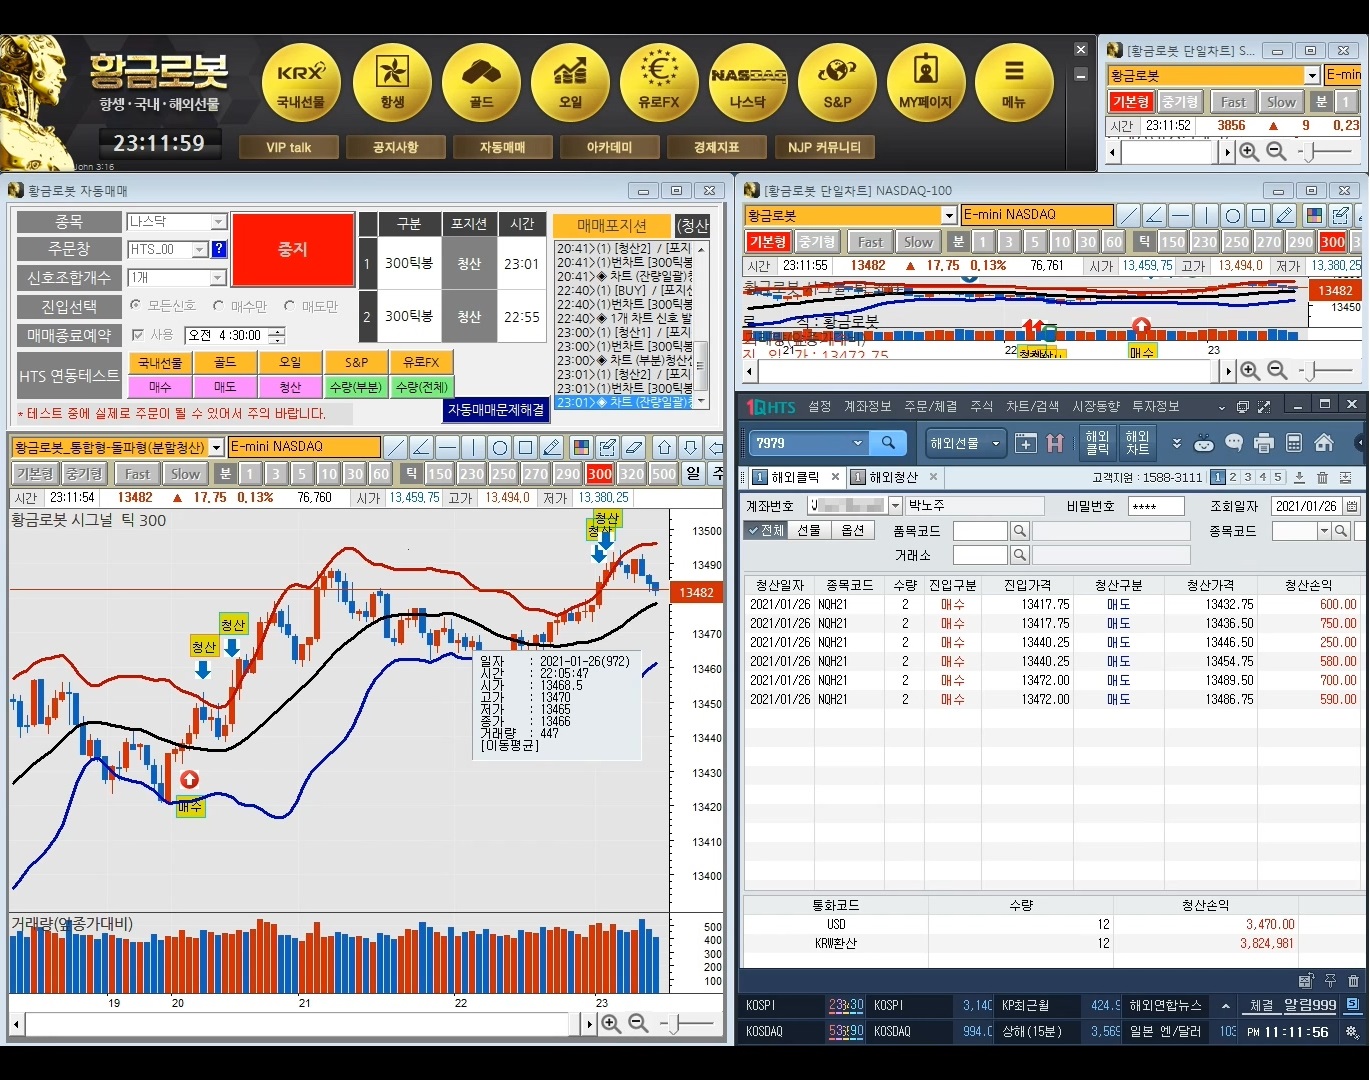This screenshot has width=1370, height=1080.
Task: Click 수량(전체) green button
Action: click(421, 386)
